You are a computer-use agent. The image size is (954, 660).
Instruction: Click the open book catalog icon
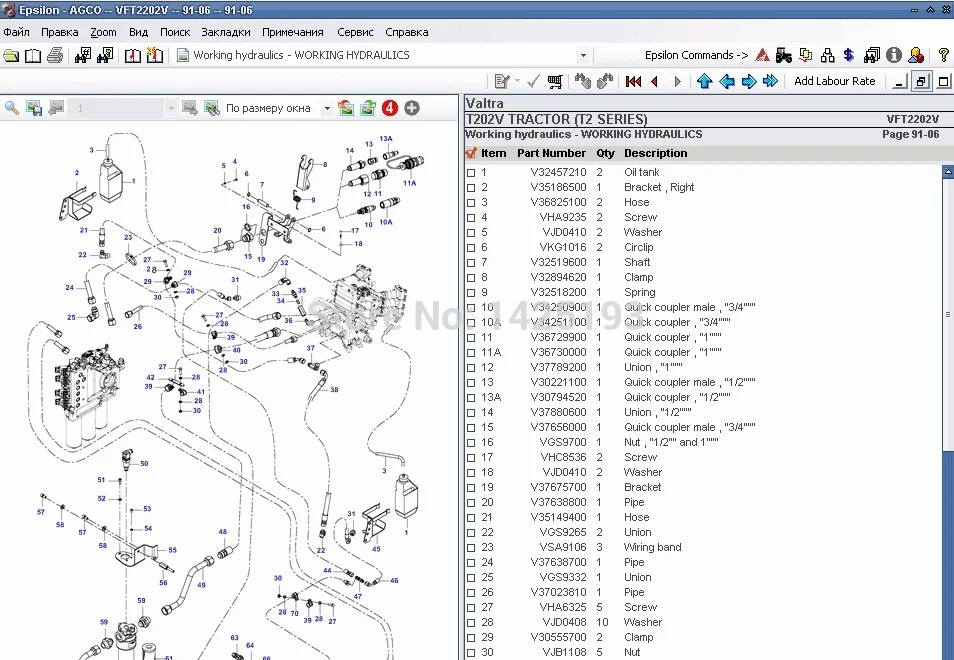coord(33,55)
